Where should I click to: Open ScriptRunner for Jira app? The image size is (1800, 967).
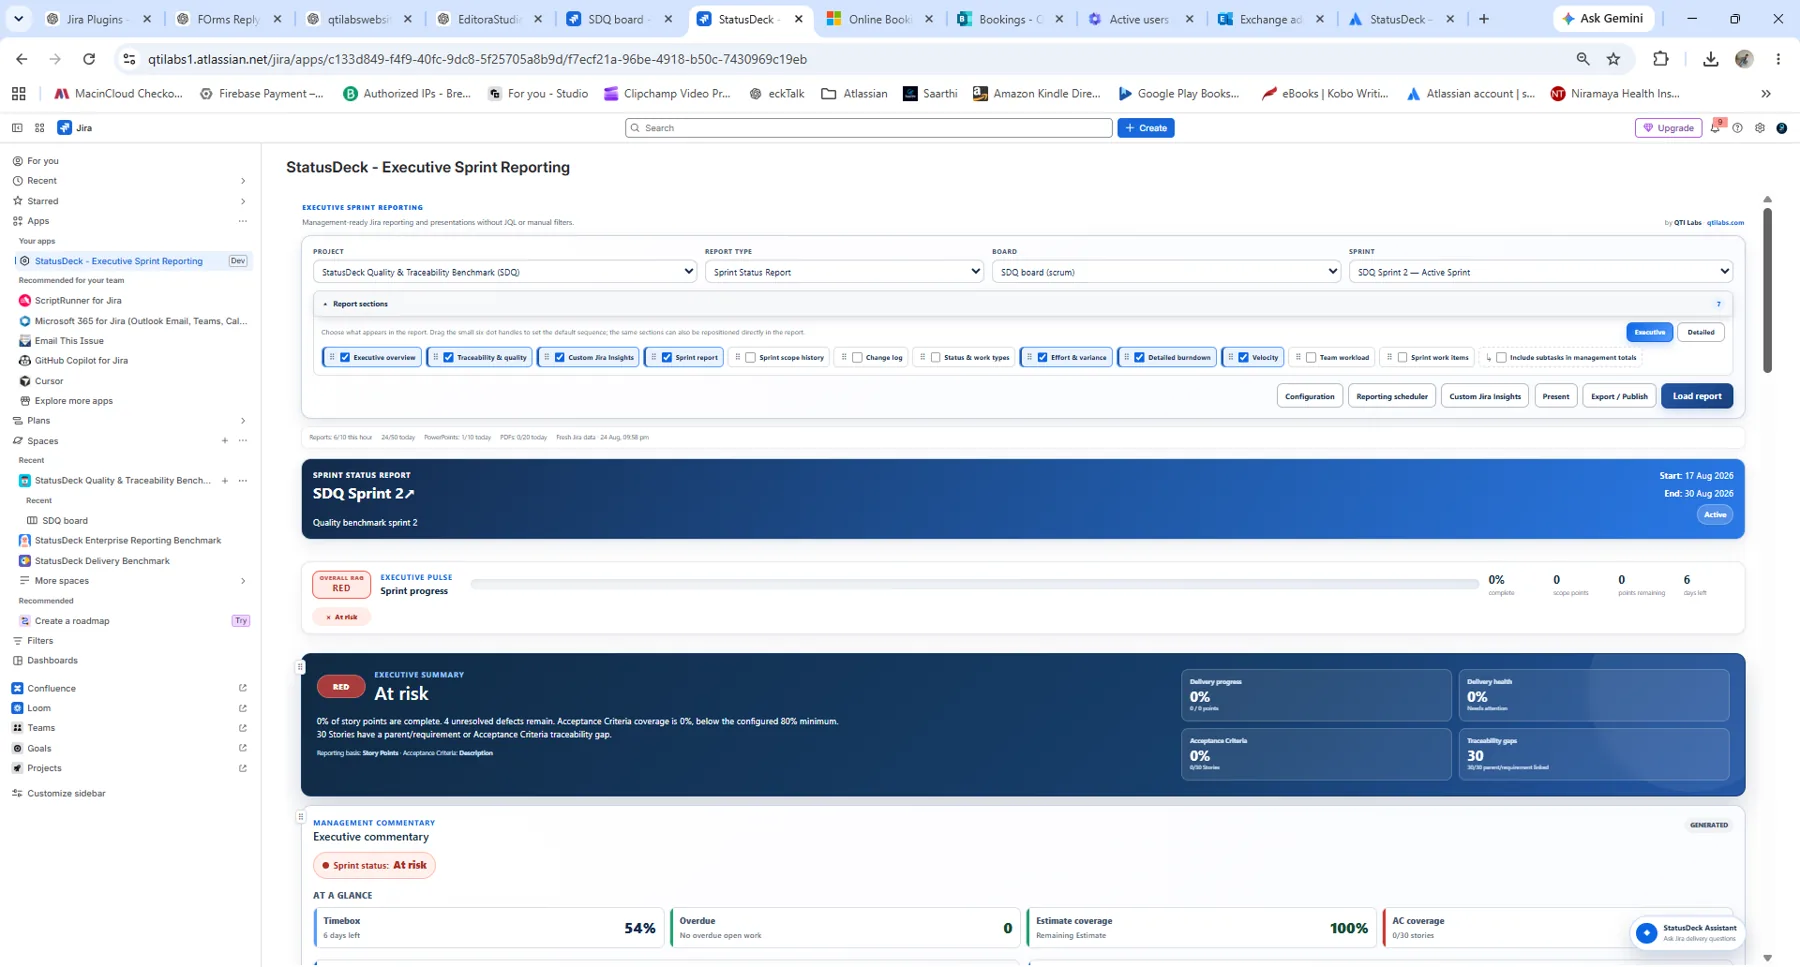(78, 300)
